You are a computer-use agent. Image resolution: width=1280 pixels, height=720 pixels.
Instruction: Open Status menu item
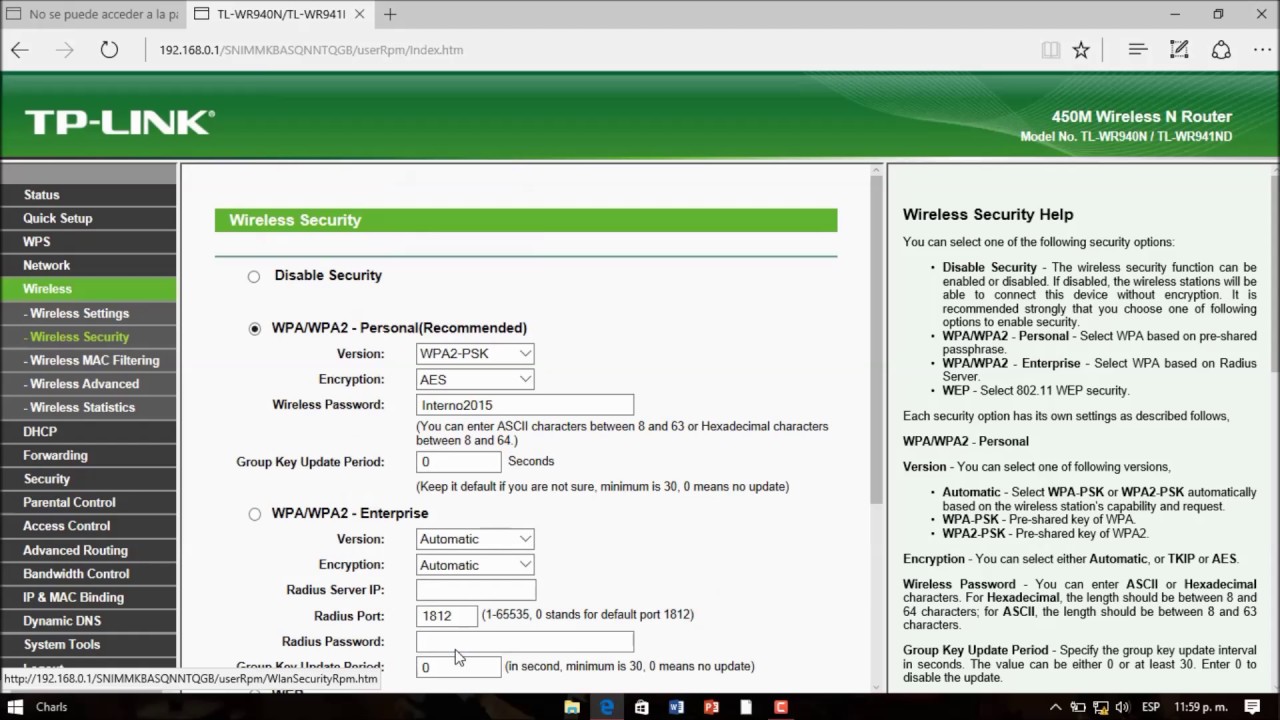pyautogui.click(x=42, y=195)
